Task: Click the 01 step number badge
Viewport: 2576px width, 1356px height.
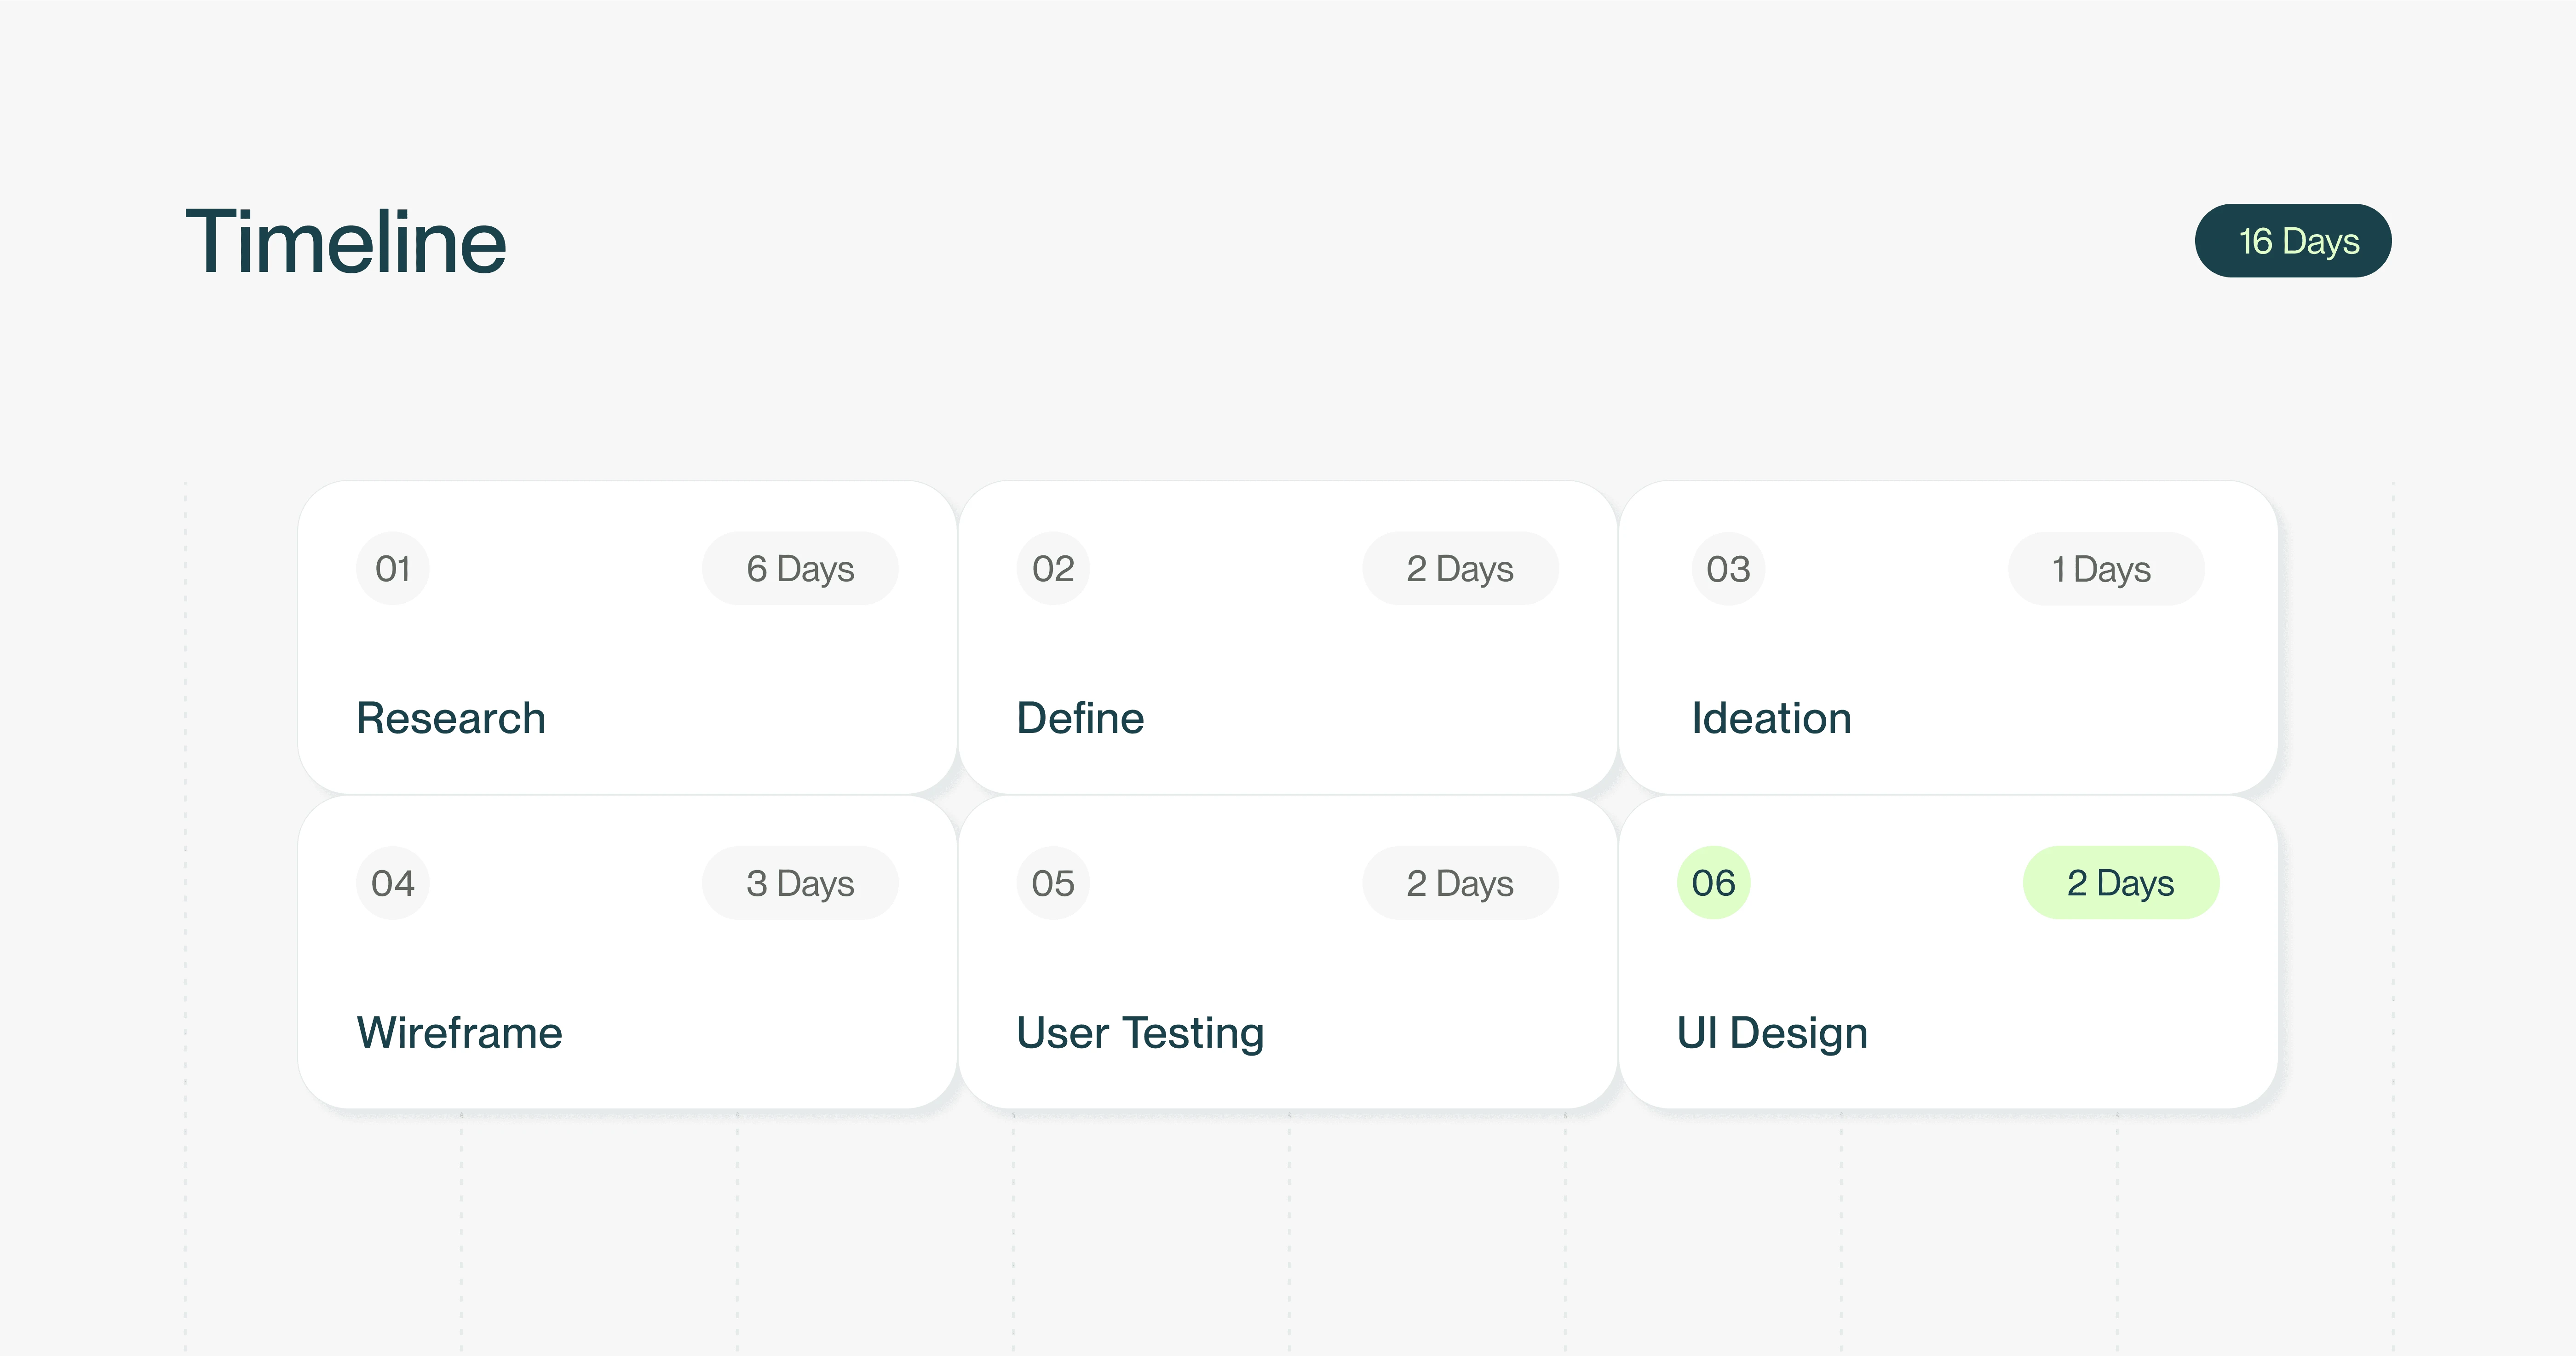Action: 392,568
